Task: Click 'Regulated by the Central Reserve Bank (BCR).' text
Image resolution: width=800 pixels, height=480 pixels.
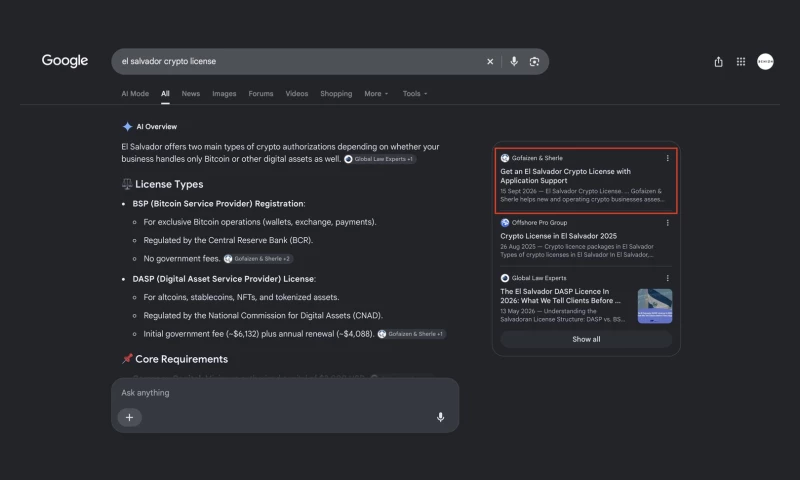Action: (x=228, y=240)
